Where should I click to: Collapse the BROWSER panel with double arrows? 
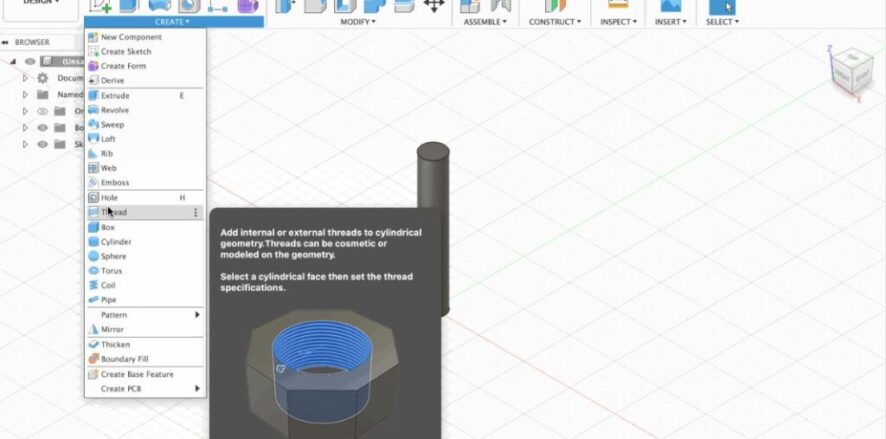pos(5,42)
